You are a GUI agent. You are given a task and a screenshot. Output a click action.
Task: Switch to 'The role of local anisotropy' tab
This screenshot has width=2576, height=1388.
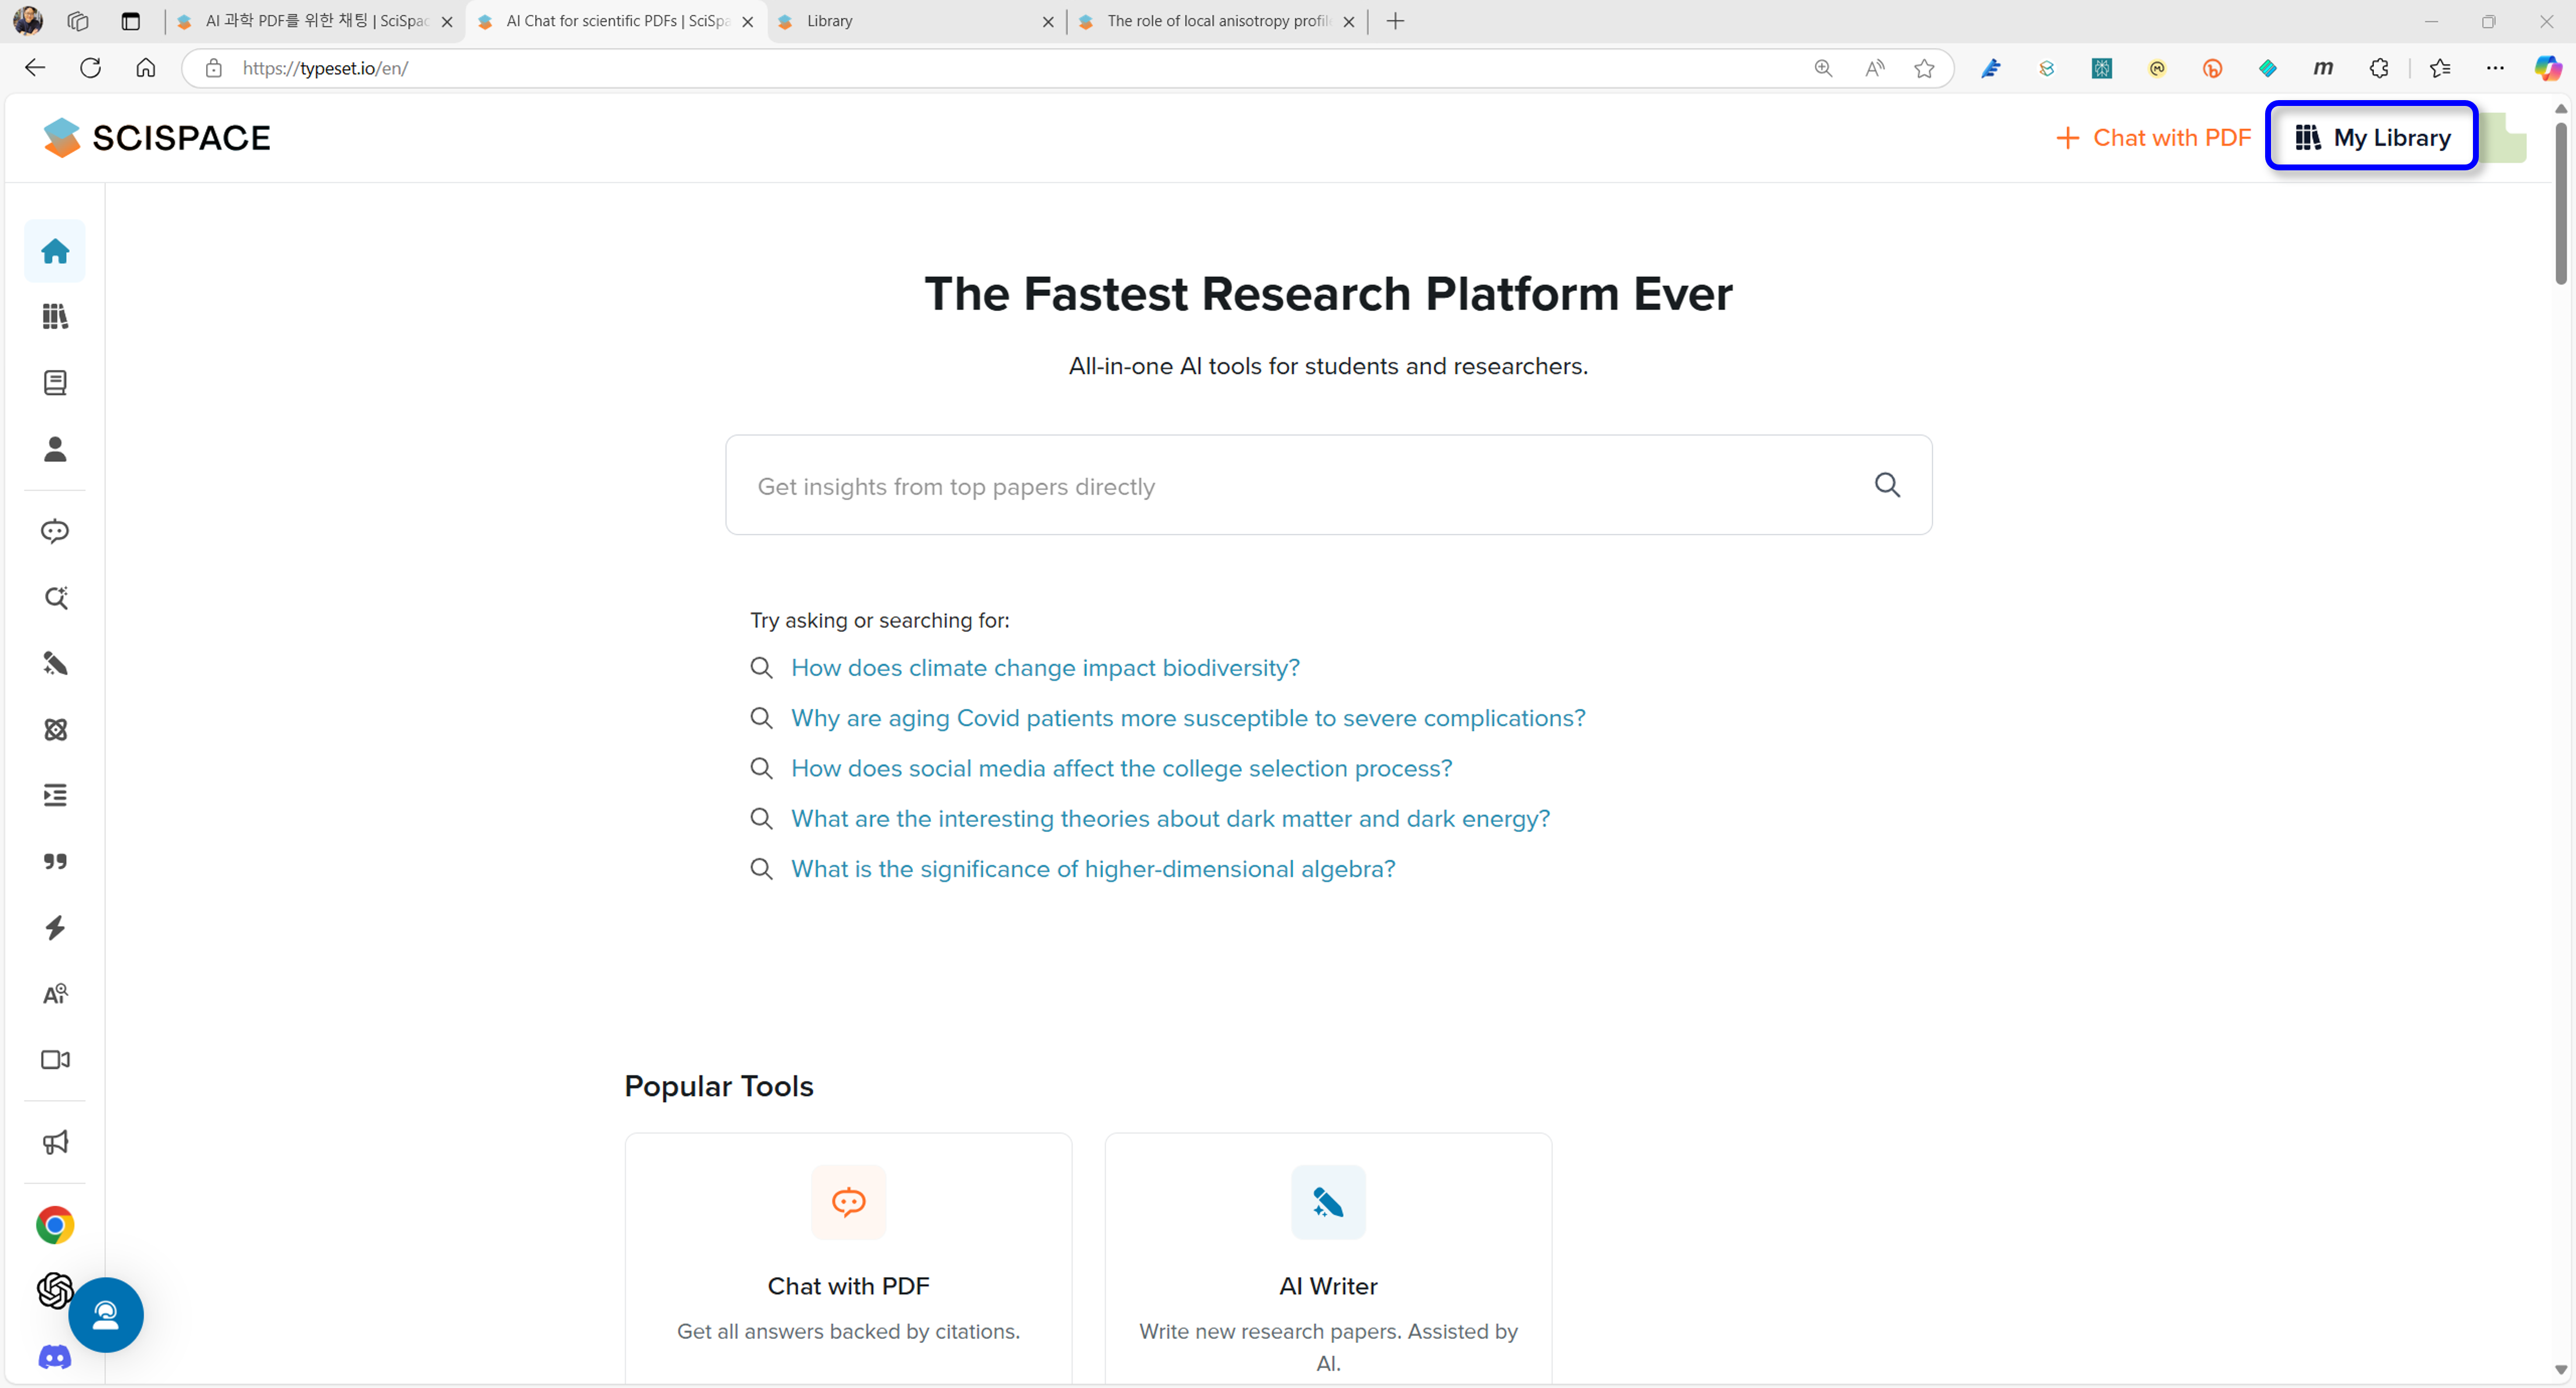(x=1216, y=21)
